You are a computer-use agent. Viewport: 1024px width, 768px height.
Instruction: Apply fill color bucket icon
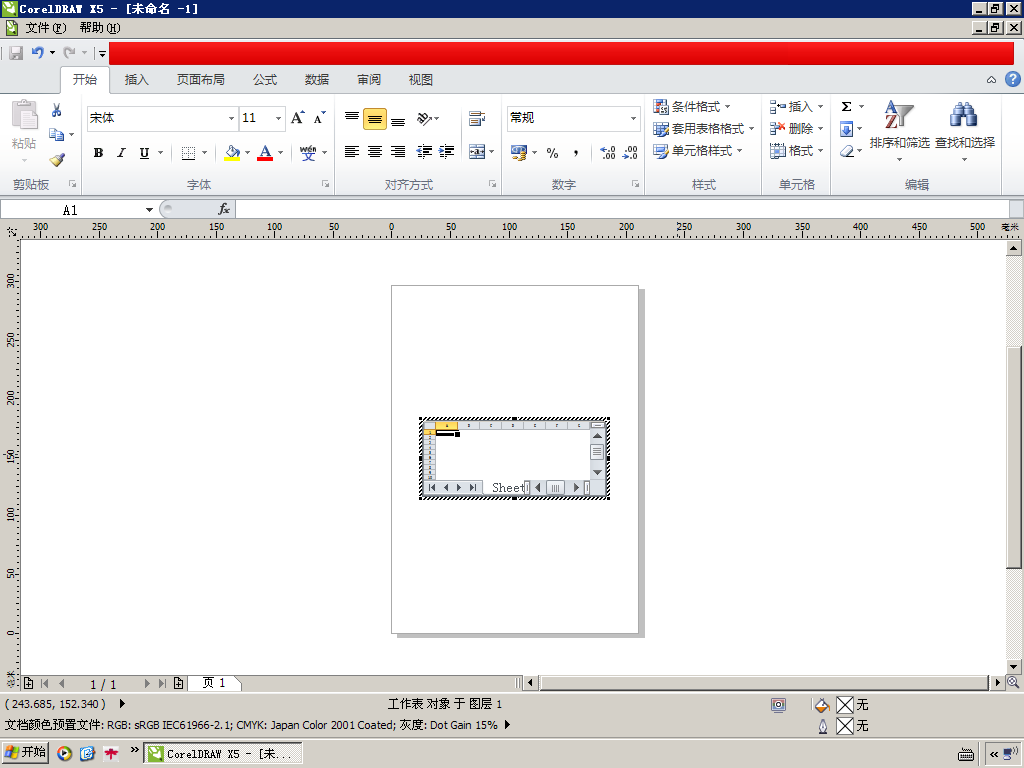tap(232, 153)
